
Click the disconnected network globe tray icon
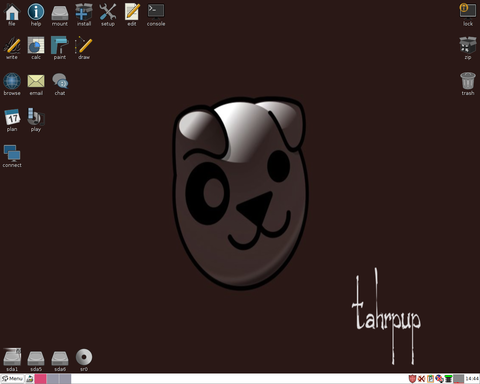439,379
